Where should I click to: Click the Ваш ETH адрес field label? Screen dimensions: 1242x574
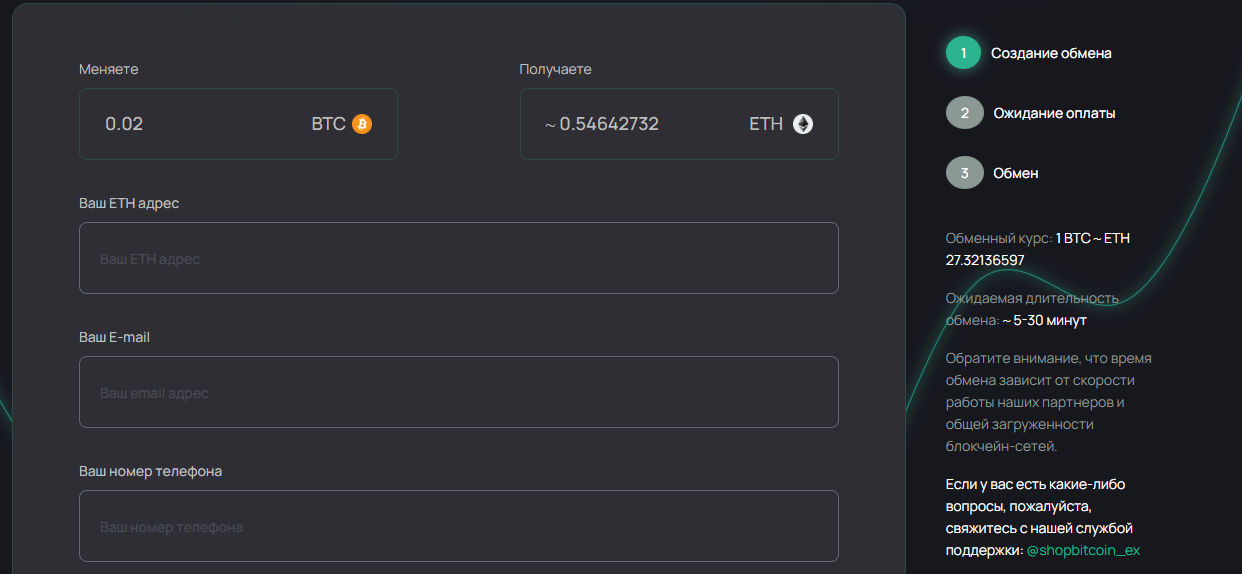pos(129,203)
